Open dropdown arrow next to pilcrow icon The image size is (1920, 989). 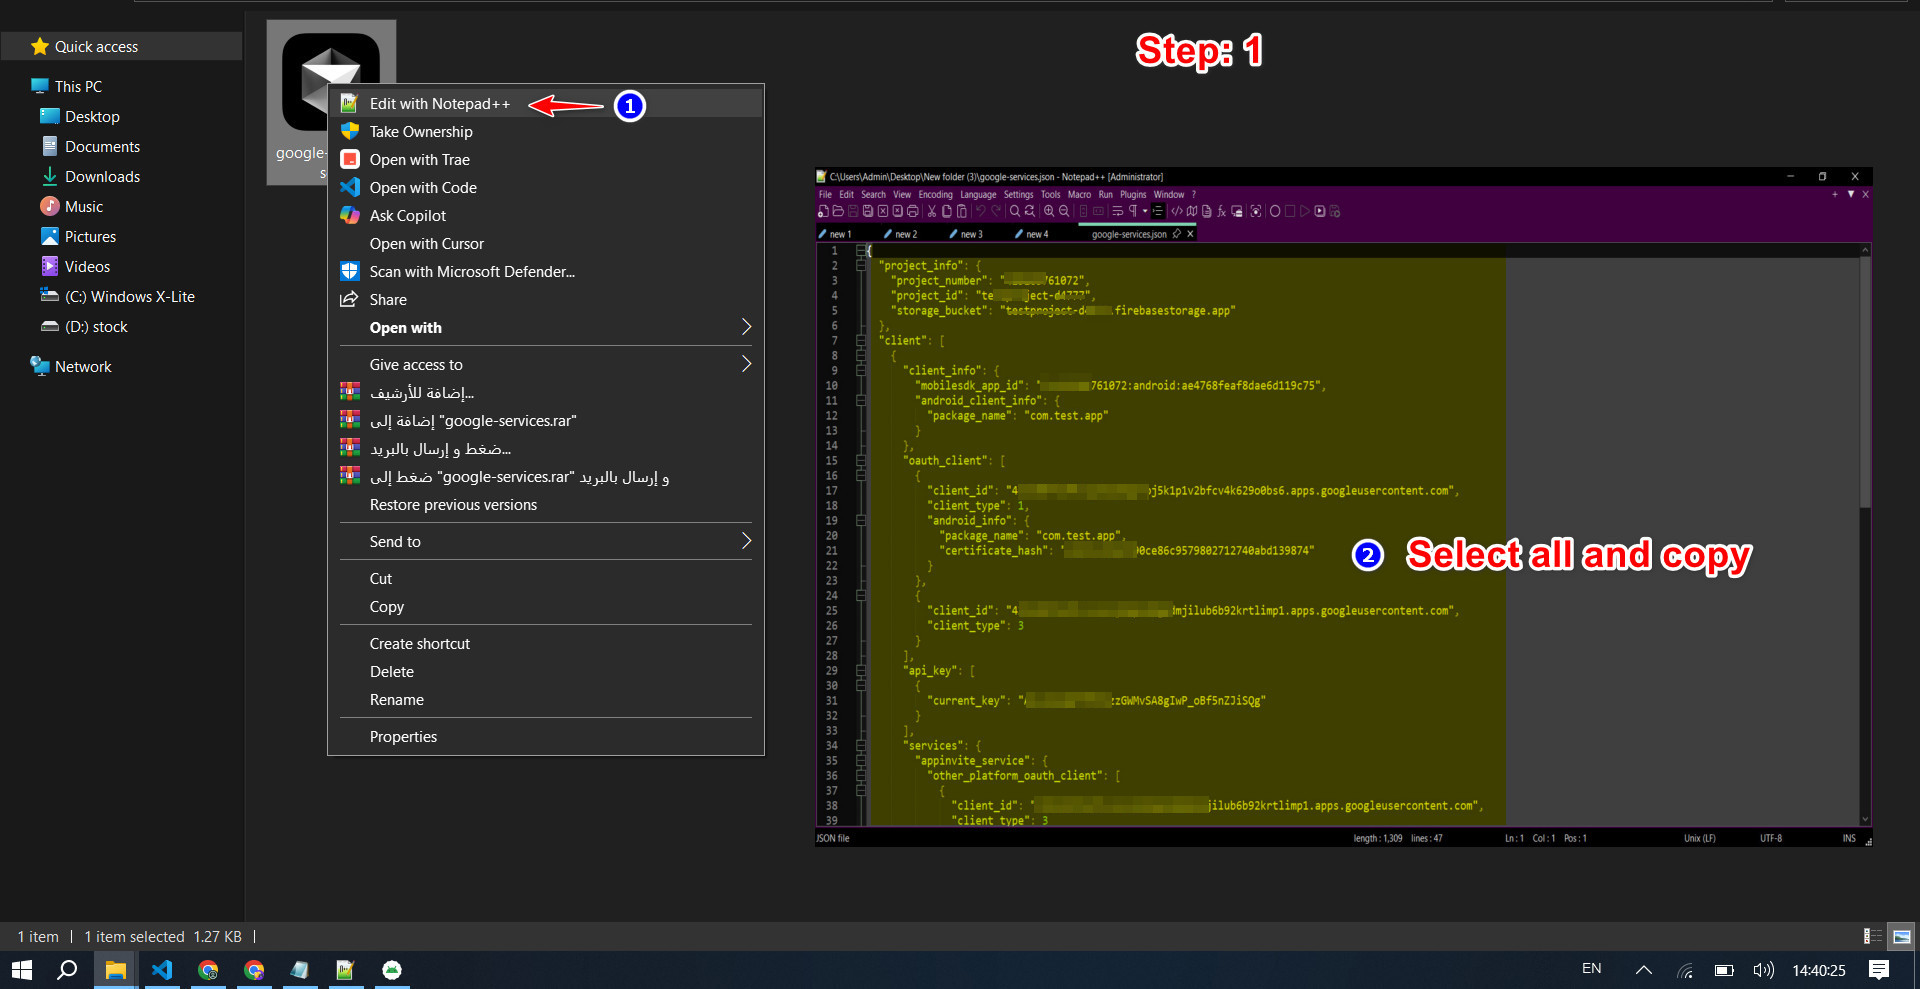click(1145, 211)
